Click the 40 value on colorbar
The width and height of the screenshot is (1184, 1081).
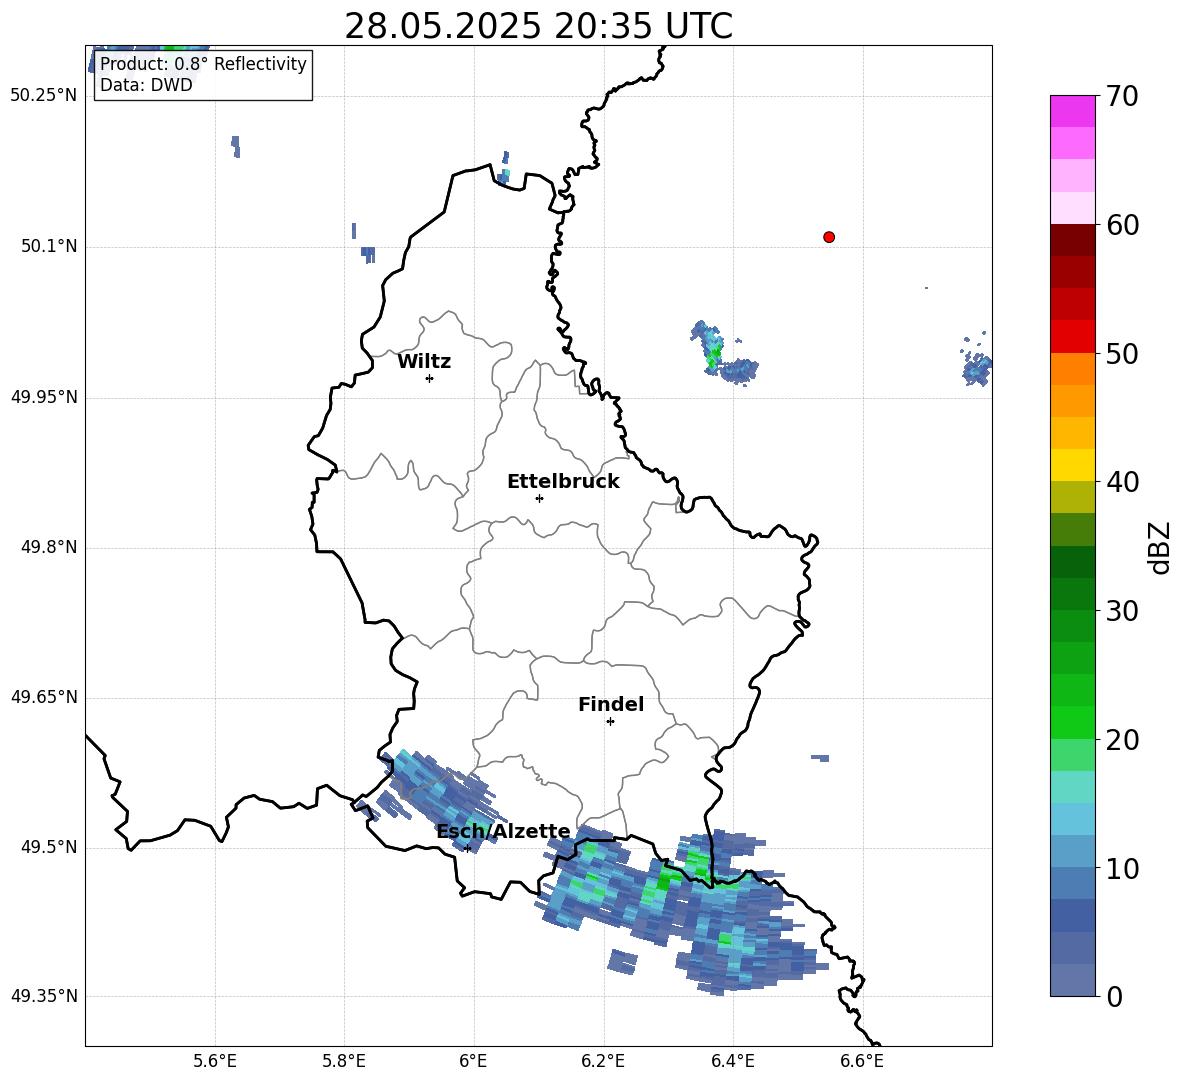[x=1122, y=482]
